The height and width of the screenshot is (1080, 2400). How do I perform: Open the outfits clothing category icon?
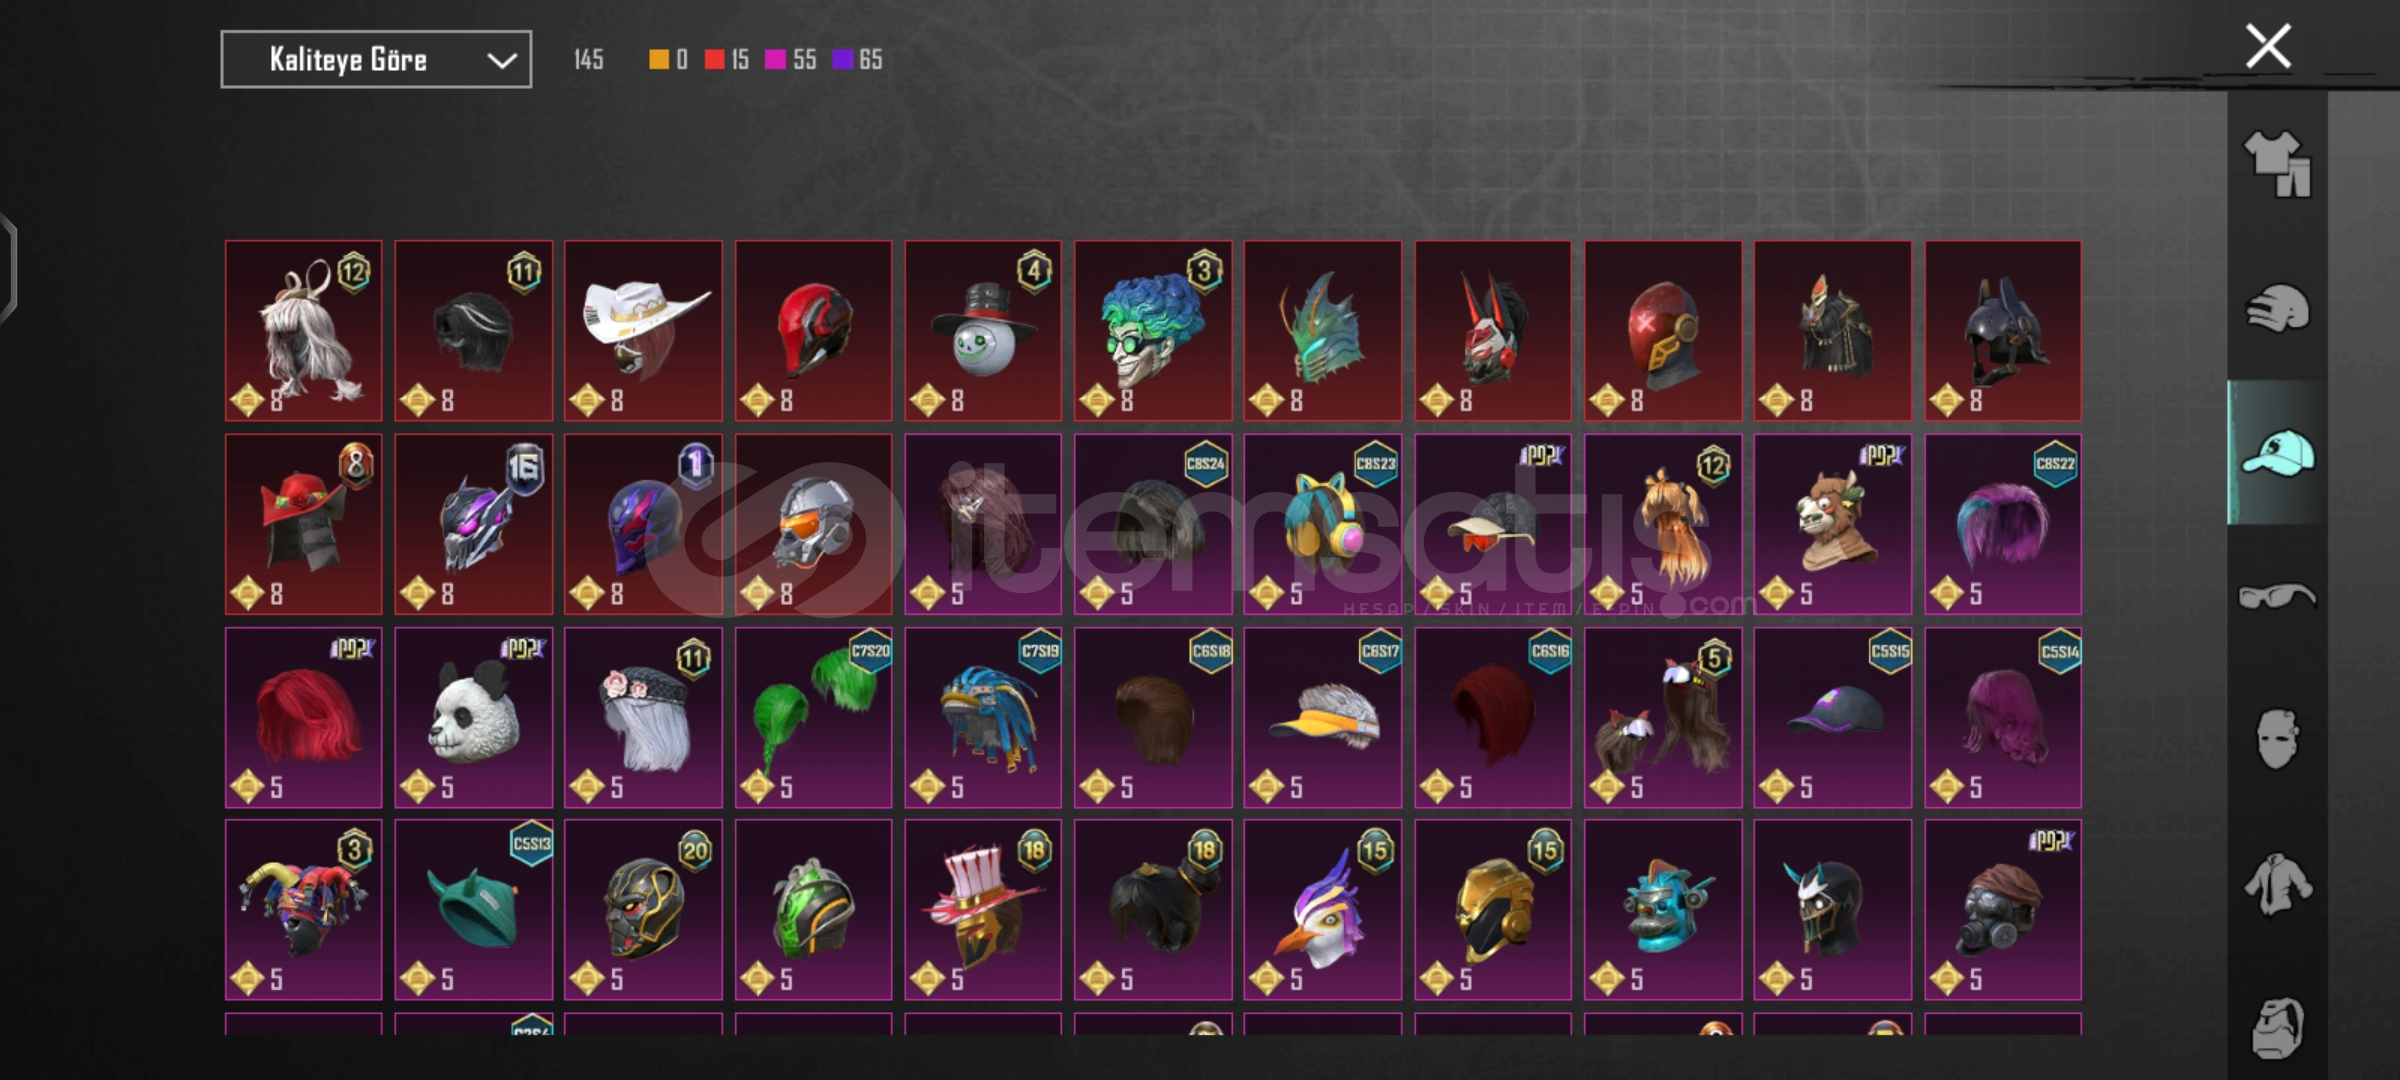point(2277,164)
